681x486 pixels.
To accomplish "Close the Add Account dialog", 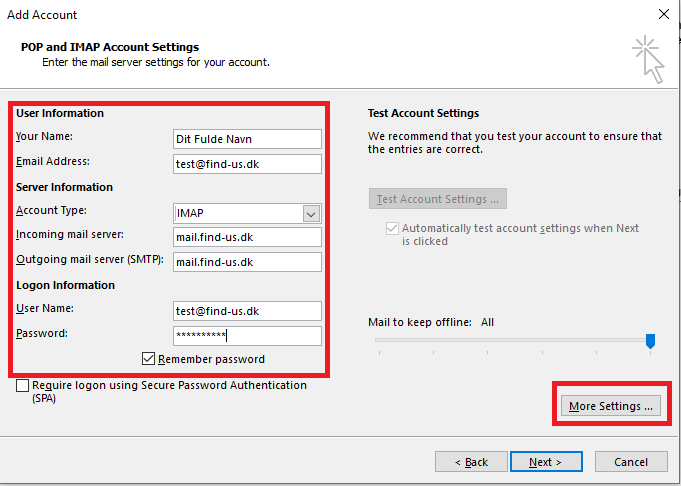I will click(663, 14).
